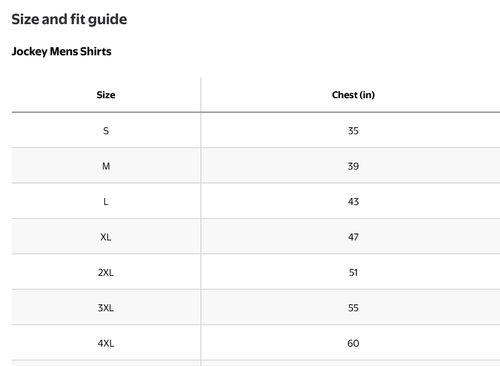Select the 3XL size cell
Screen dimensions: 500x366
point(106,308)
